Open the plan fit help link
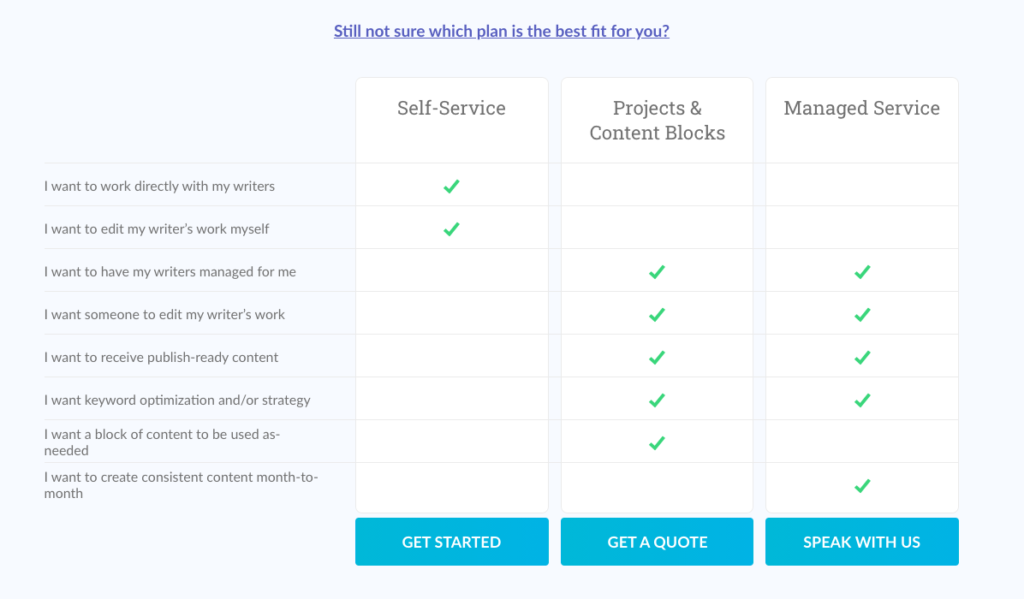The image size is (1024, 599). (x=501, y=31)
